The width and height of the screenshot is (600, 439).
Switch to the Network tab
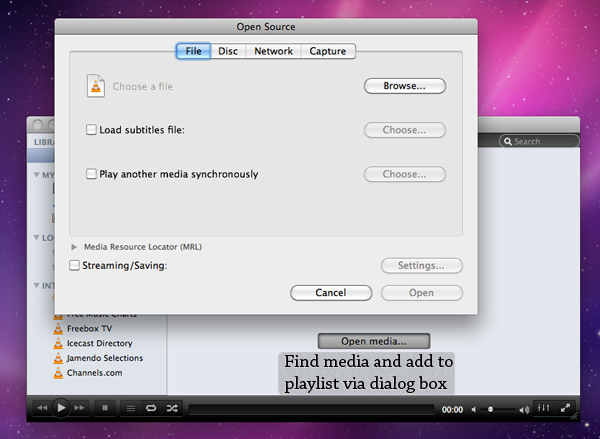click(x=274, y=51)
